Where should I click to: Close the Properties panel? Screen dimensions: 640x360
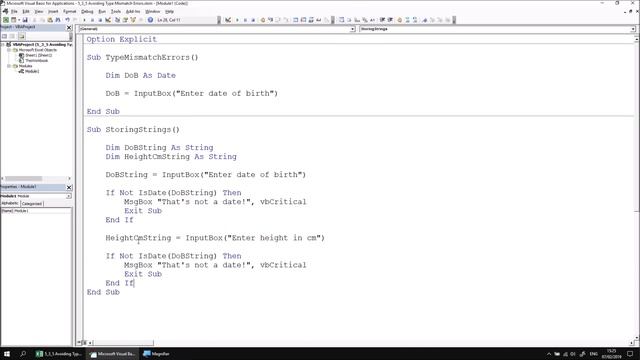click(x=69, y=187)
